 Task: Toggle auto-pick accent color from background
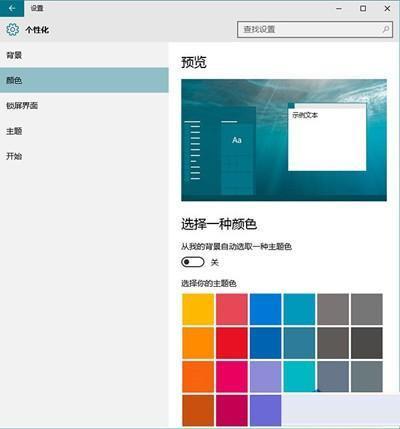(x=193, y=262)
